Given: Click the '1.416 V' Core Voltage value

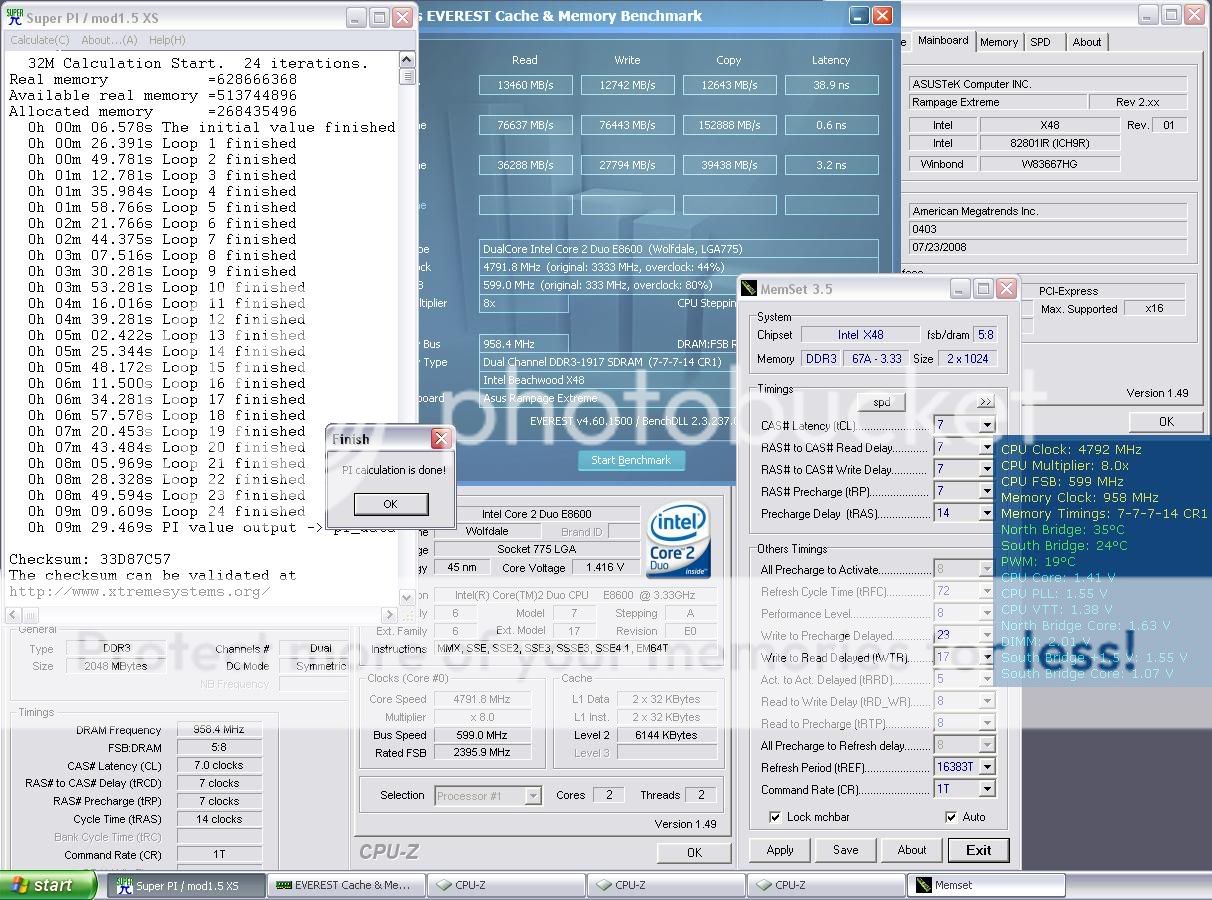Looking at the screenshot, I should point(606,568).
